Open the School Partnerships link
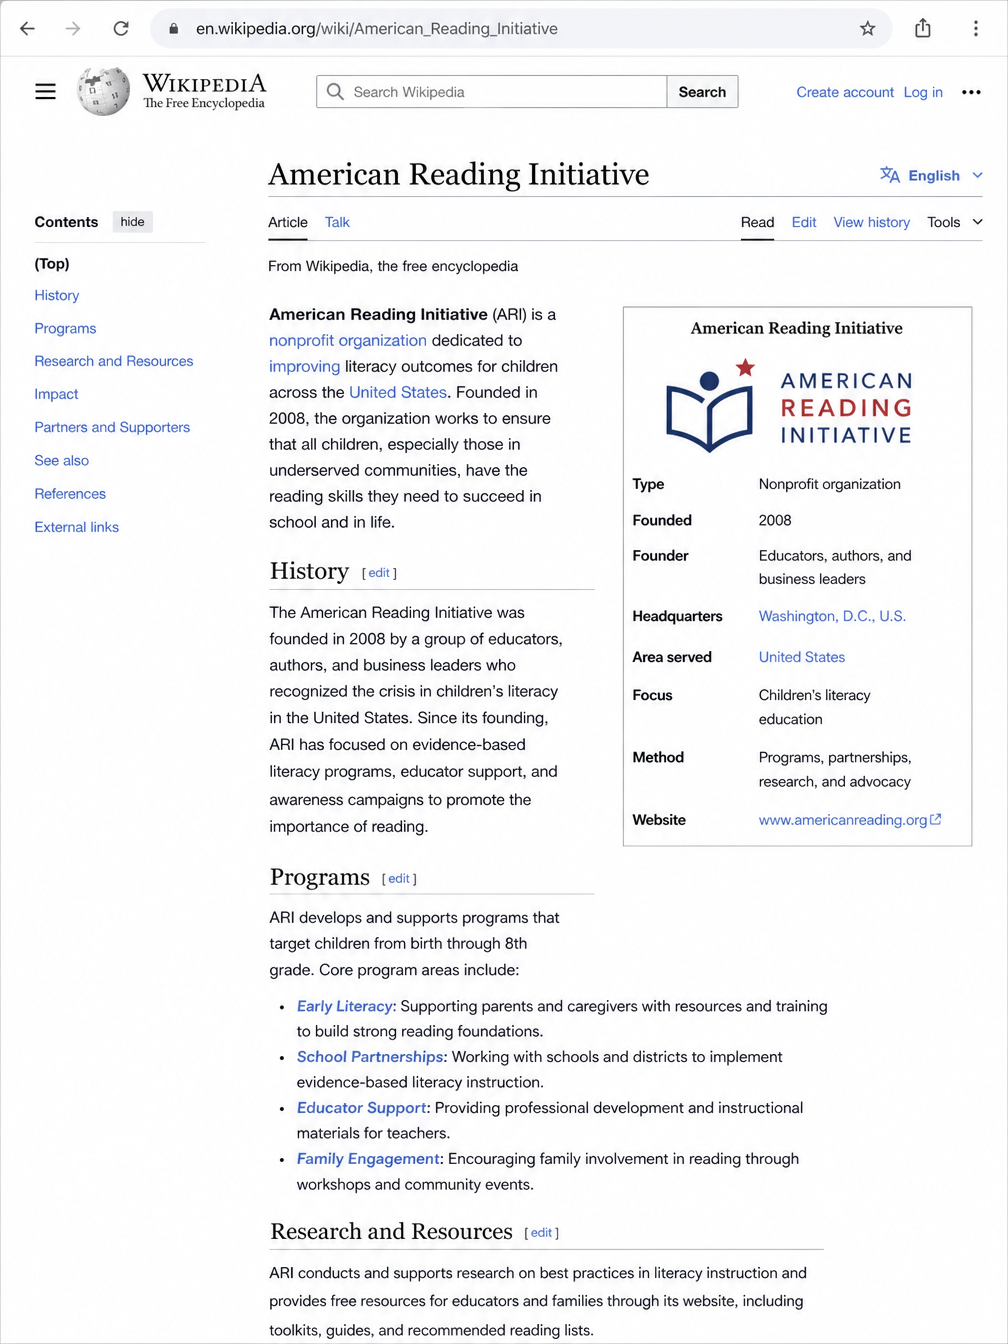Screen dimensions: 1008x1344 pyautogui.click(x=370, y=1057)
